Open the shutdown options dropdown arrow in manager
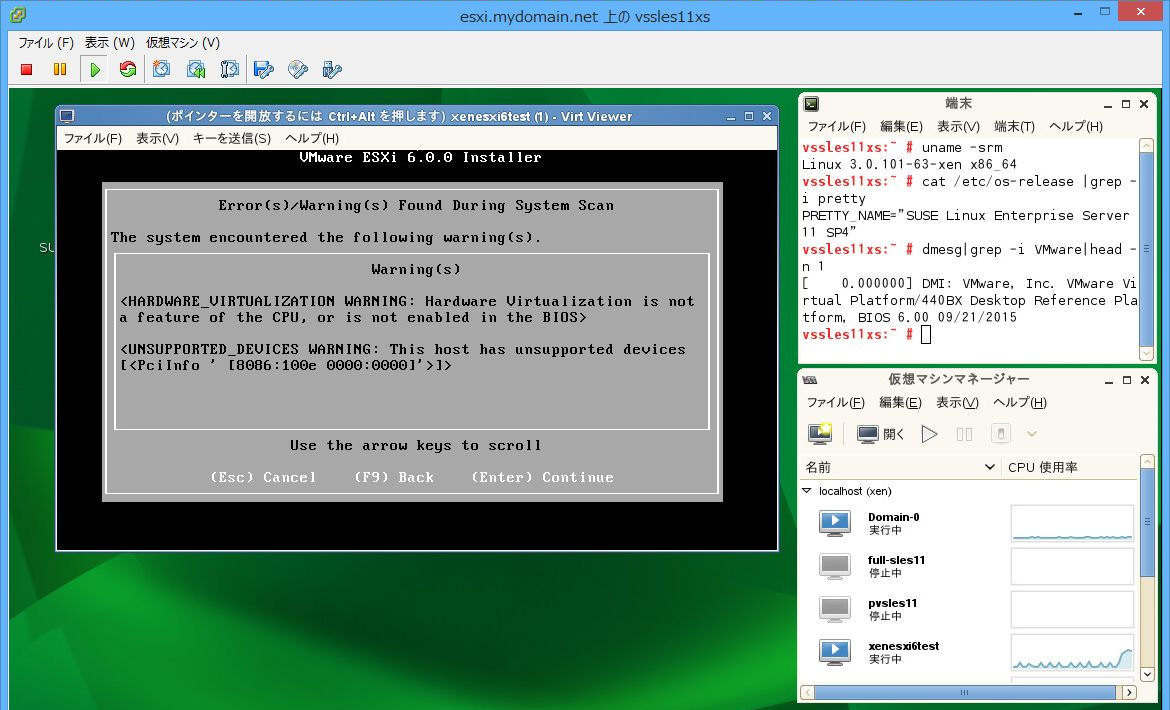The image size is (1170, 710). [1032, 433]
